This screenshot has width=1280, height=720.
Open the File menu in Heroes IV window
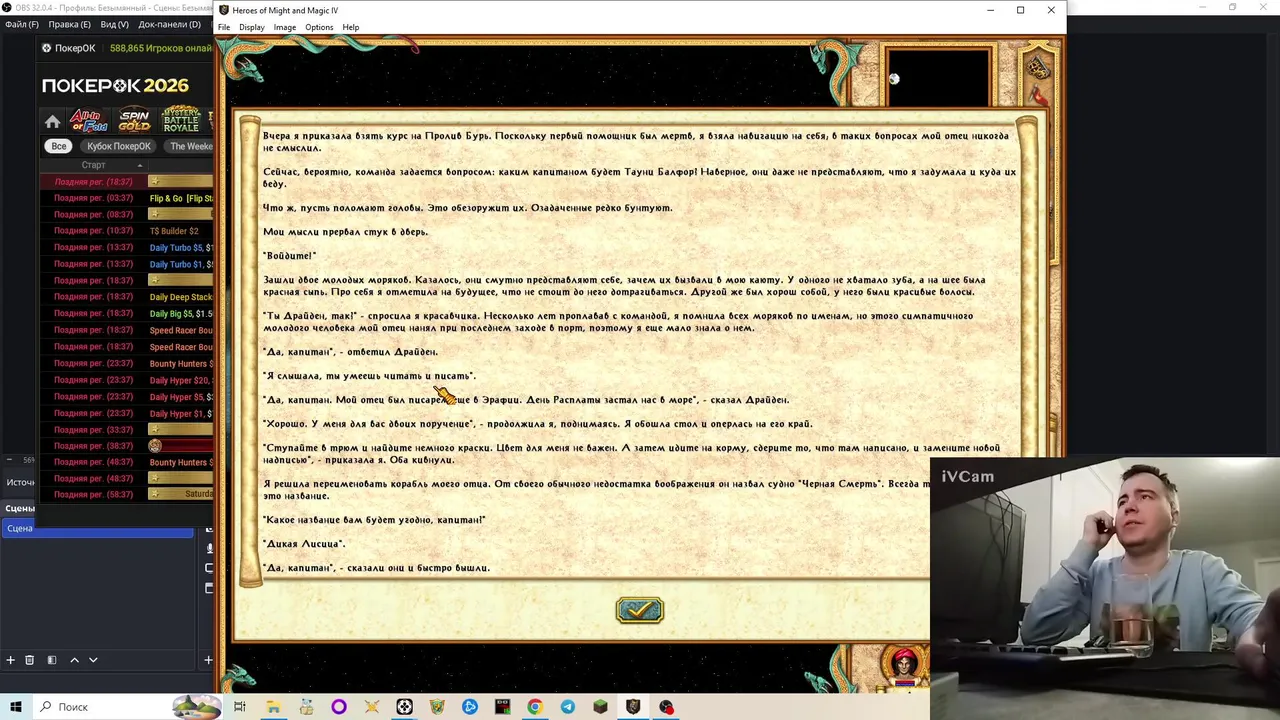[224, 27]
